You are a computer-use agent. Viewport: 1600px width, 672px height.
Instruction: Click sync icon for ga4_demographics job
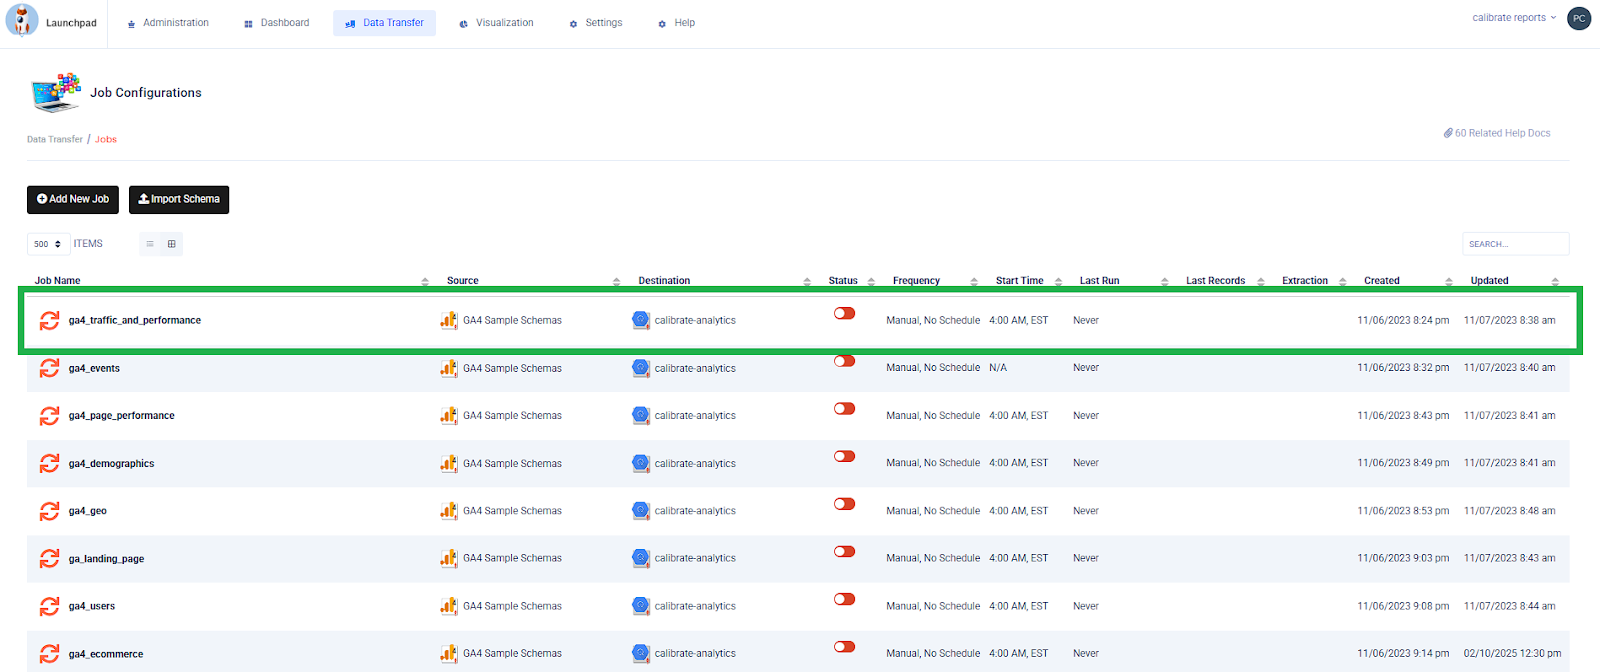coord(49,463)
